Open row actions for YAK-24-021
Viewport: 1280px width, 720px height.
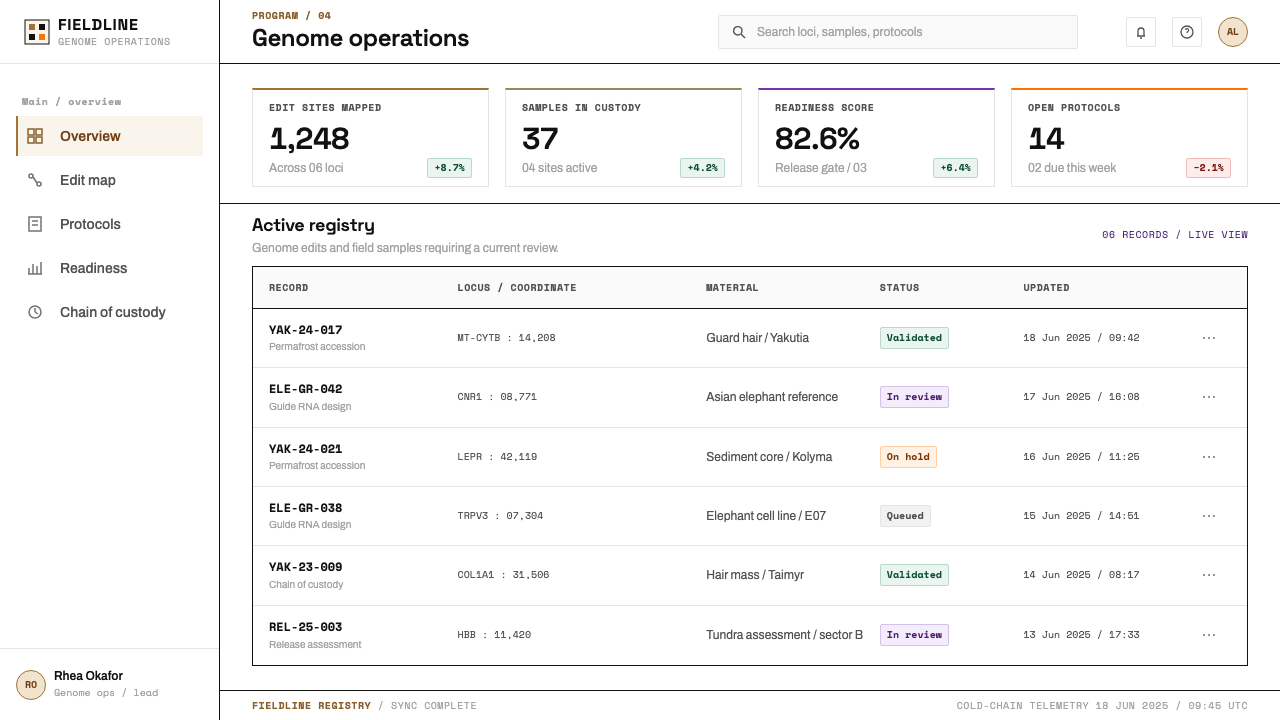point(1209,457)
